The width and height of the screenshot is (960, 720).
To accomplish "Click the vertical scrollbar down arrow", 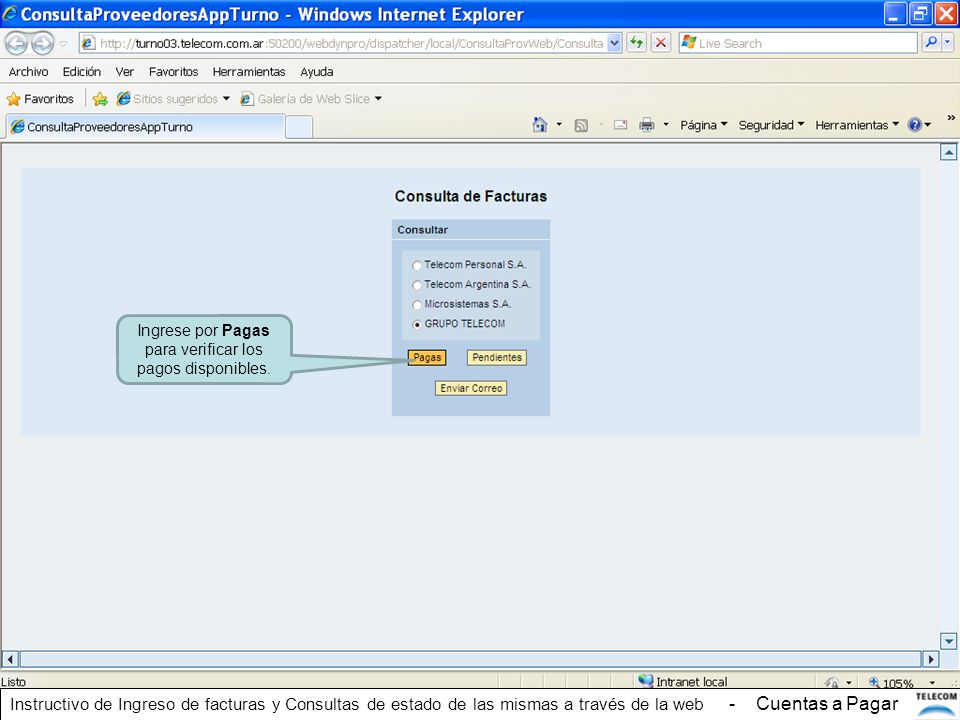I will coord(948,641).
